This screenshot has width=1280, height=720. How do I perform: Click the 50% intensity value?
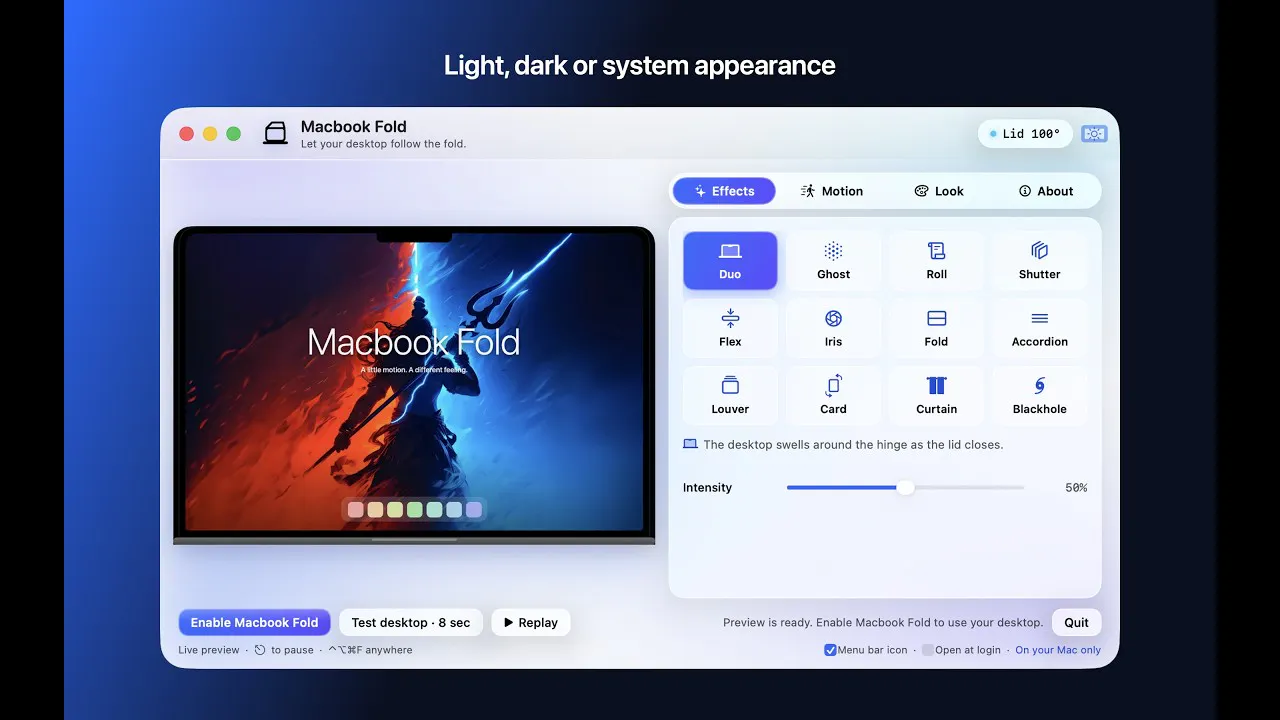pos(1076,488)
